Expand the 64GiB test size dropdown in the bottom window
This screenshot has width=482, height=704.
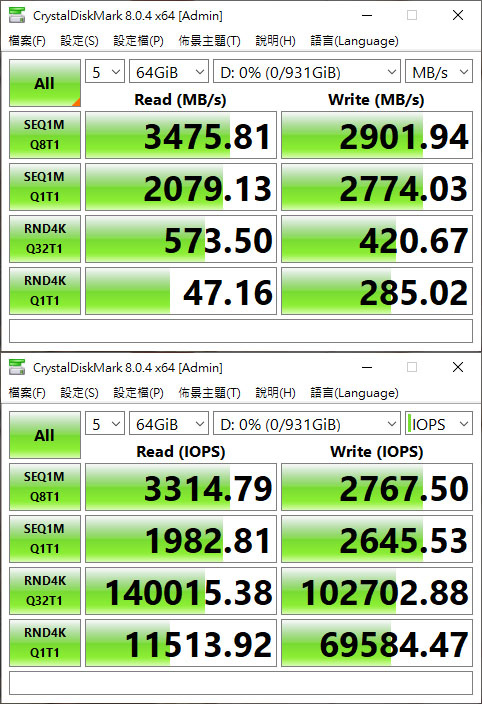pyautogui.click(x=169, y=424)
